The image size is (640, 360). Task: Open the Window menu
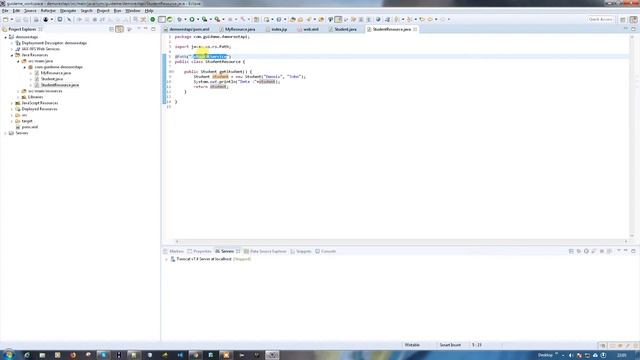tap(133, 11)
